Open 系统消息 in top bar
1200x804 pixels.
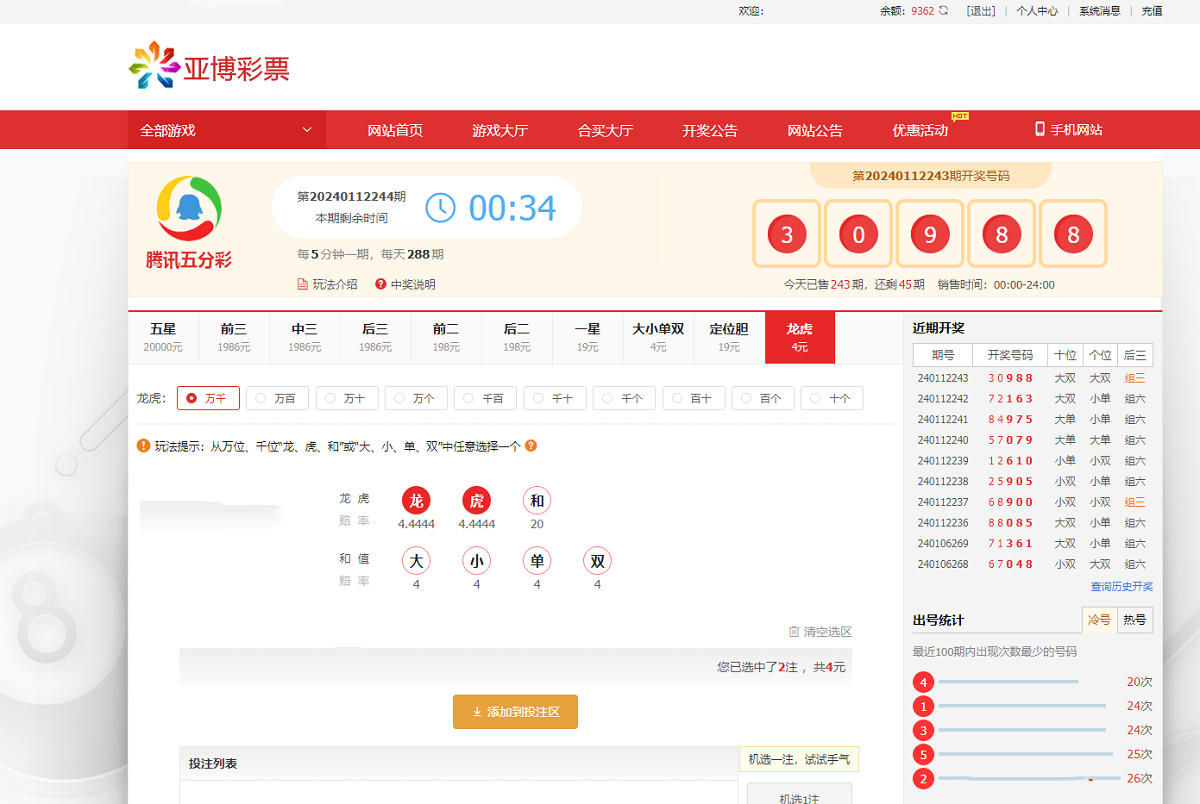point(1100,11)
